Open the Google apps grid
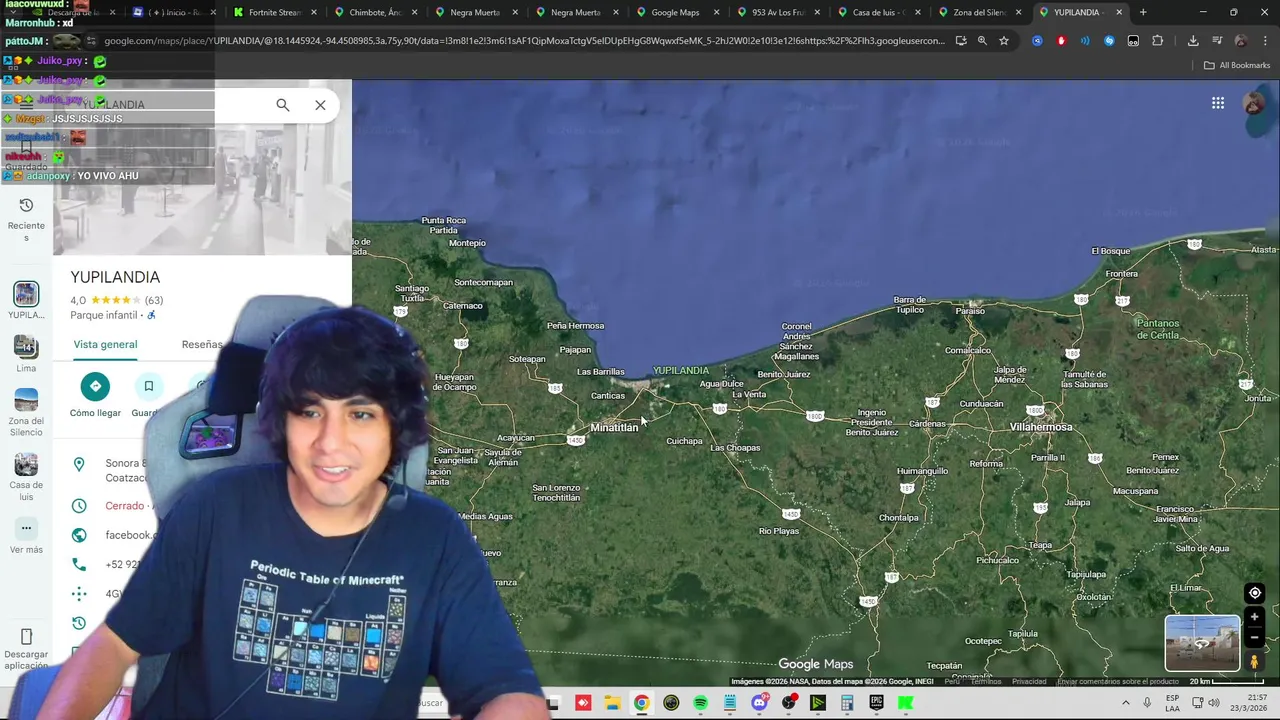The width and height of the screenshot is (1280, 720). point(1218,103)
